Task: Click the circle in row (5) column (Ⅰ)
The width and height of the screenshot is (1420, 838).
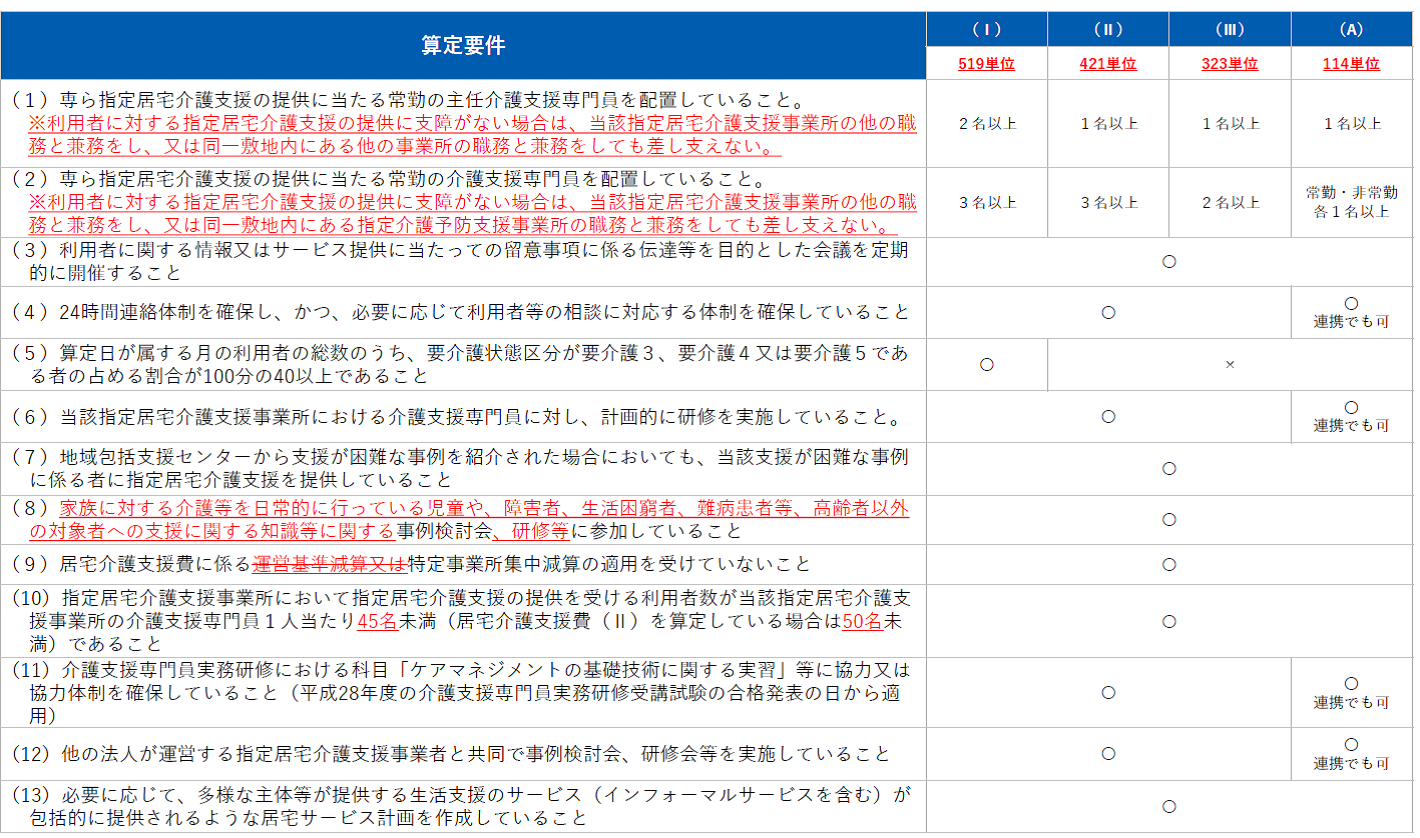Action: 986,365
